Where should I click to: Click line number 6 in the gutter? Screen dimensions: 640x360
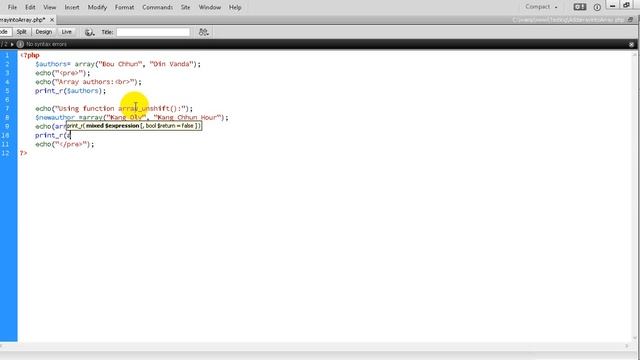[x=7, y=100]
